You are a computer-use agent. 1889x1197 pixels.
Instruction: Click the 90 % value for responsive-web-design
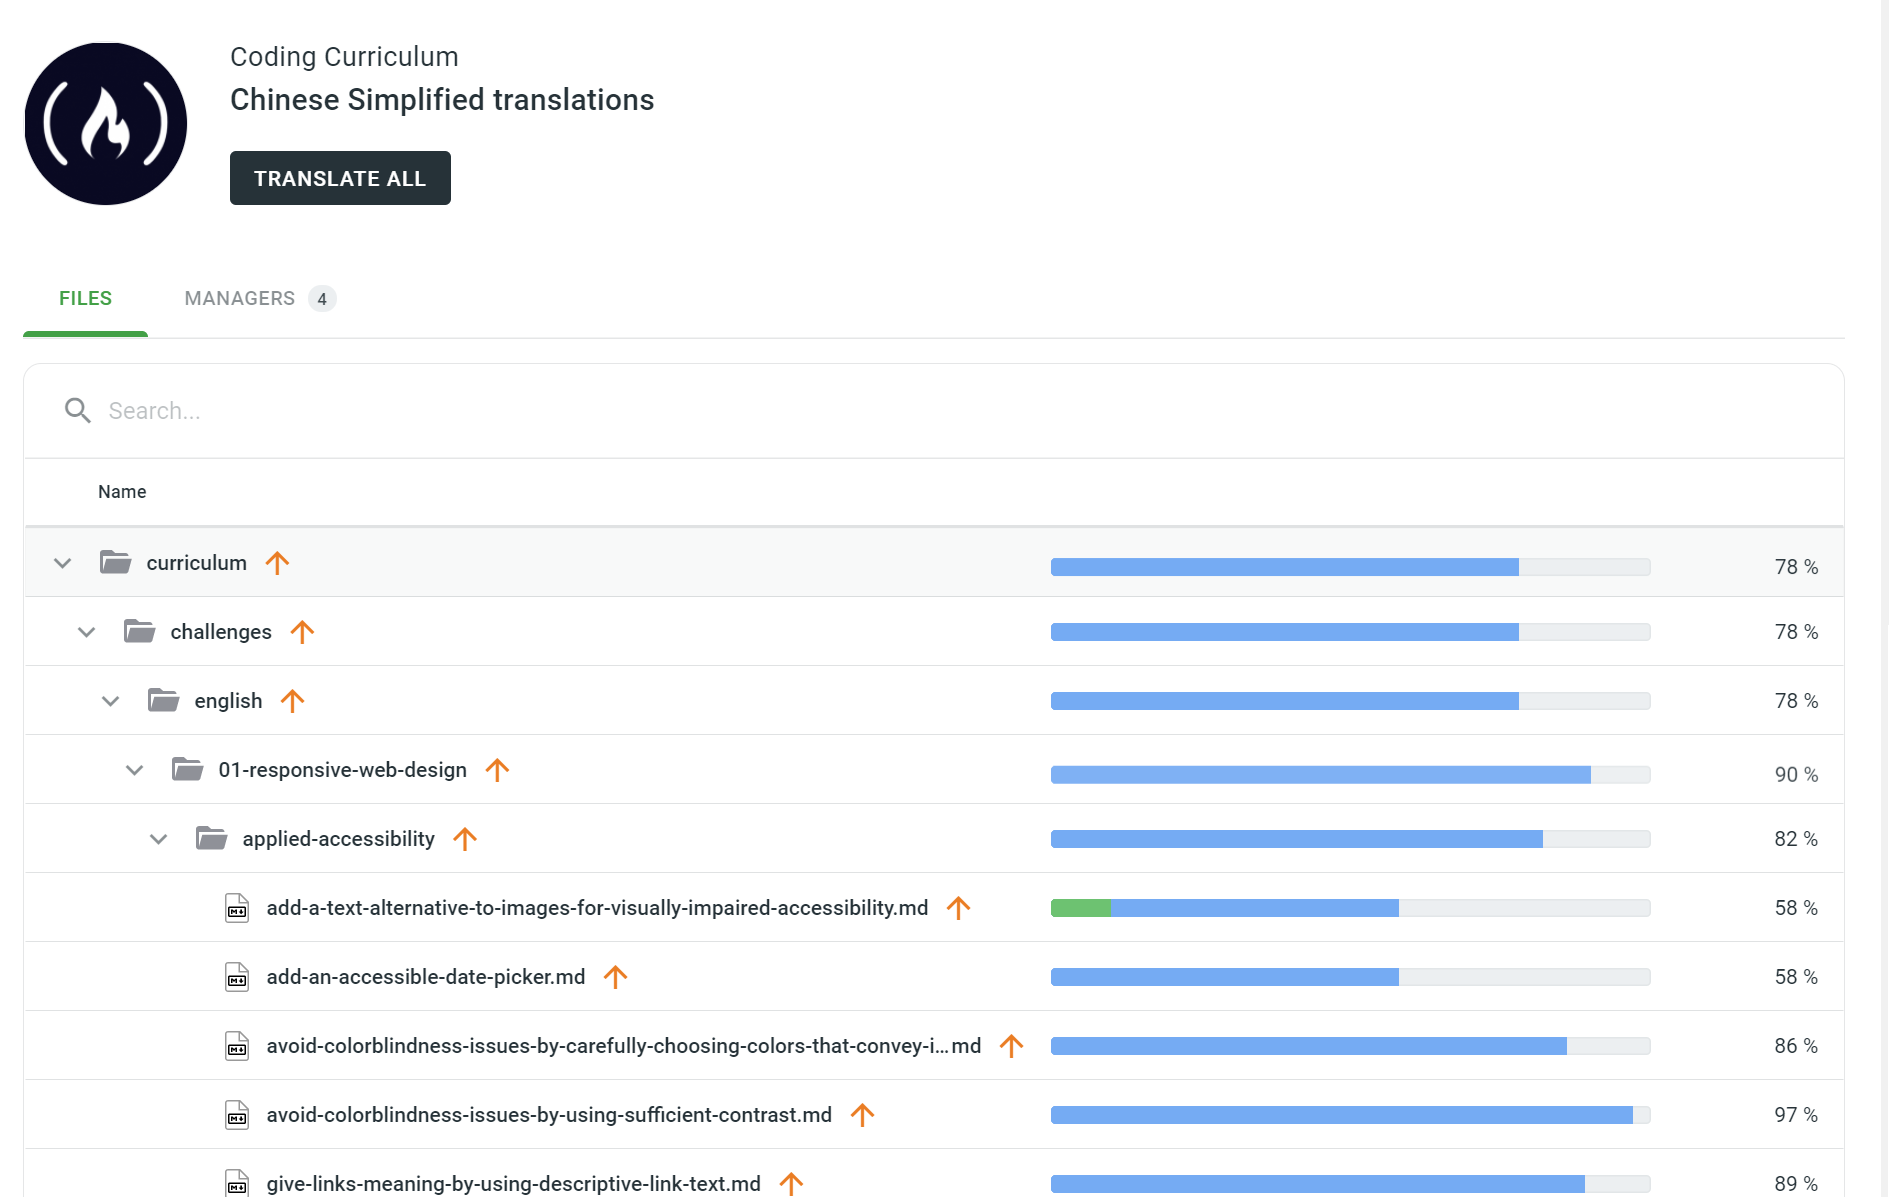[1796, 775]
